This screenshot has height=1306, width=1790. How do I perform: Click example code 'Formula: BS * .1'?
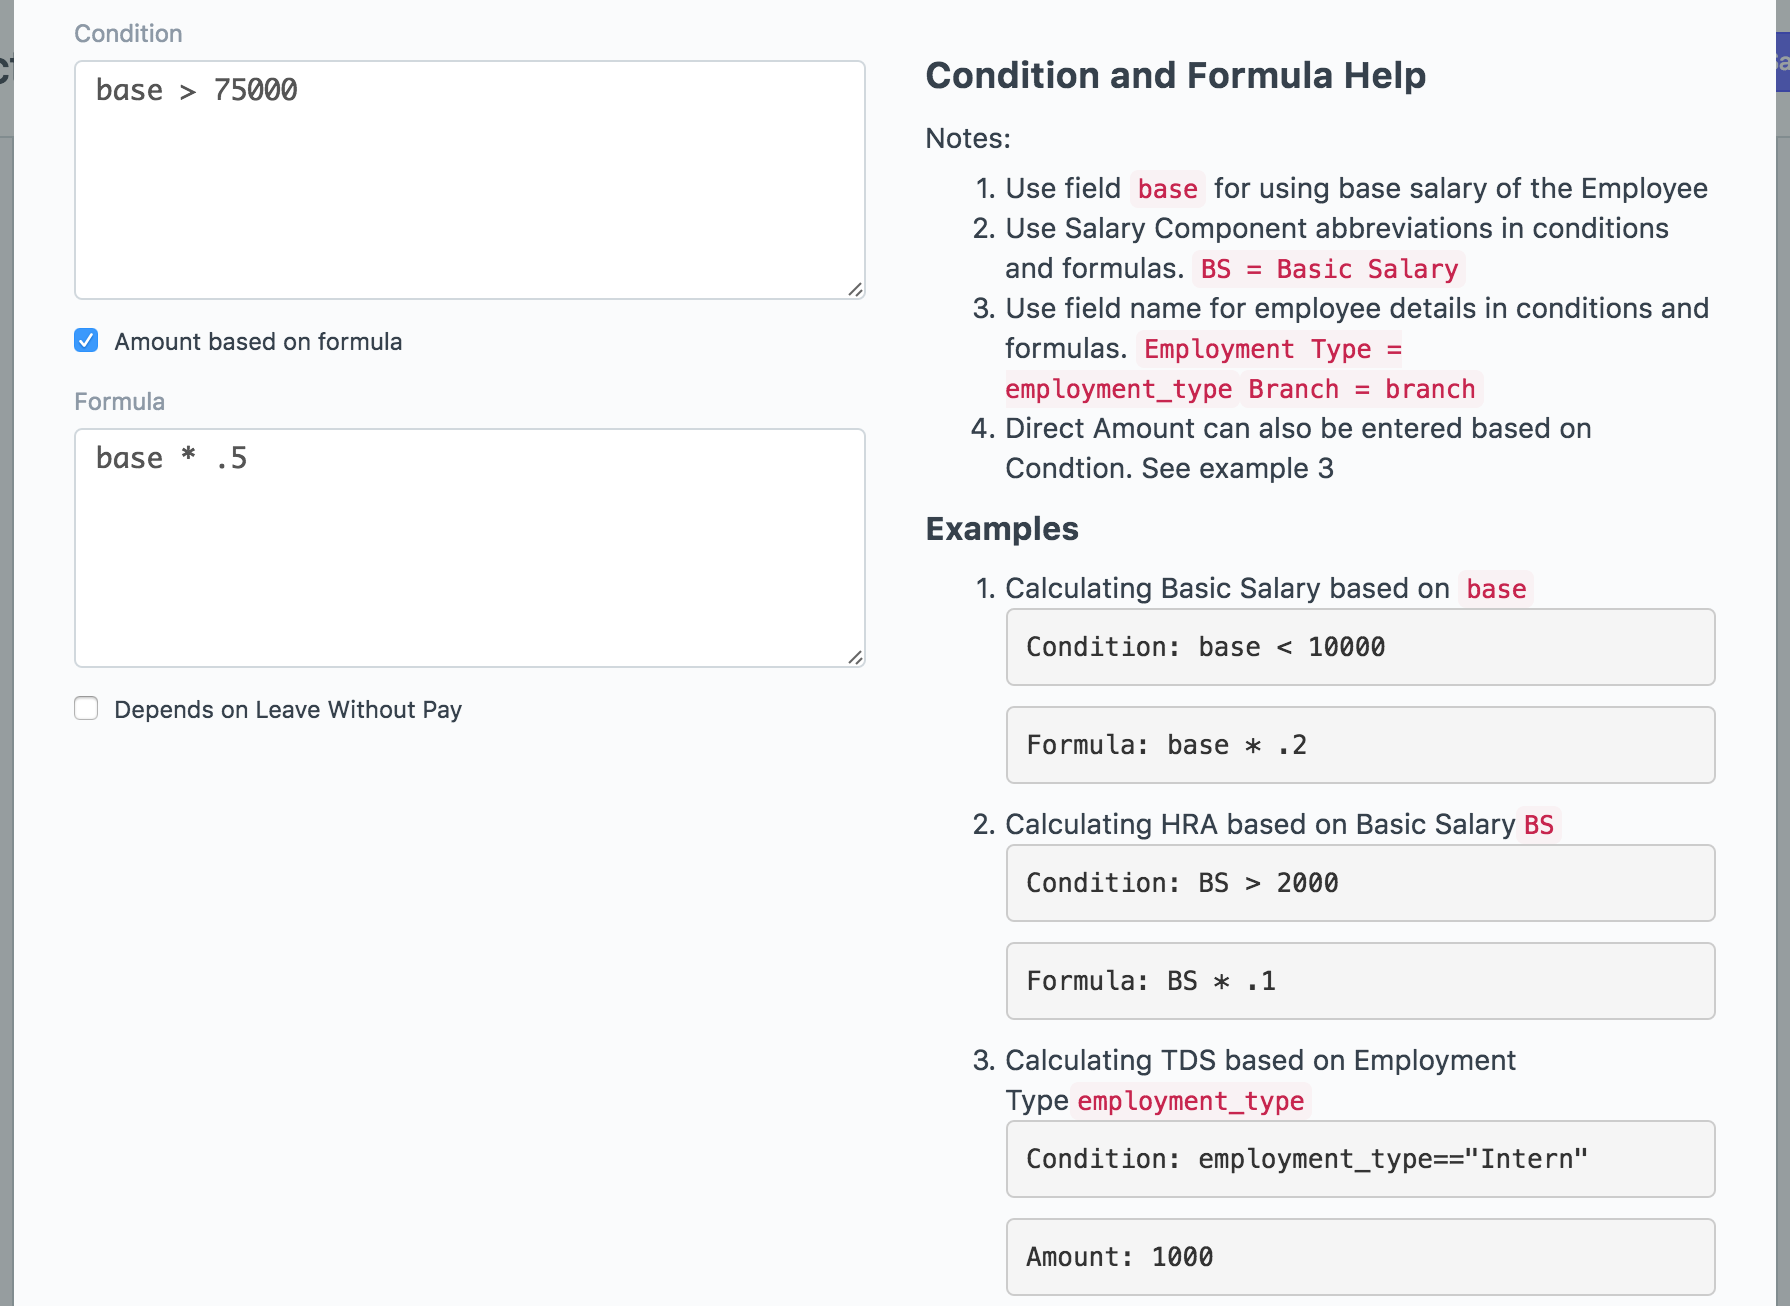pos(1360,981)
